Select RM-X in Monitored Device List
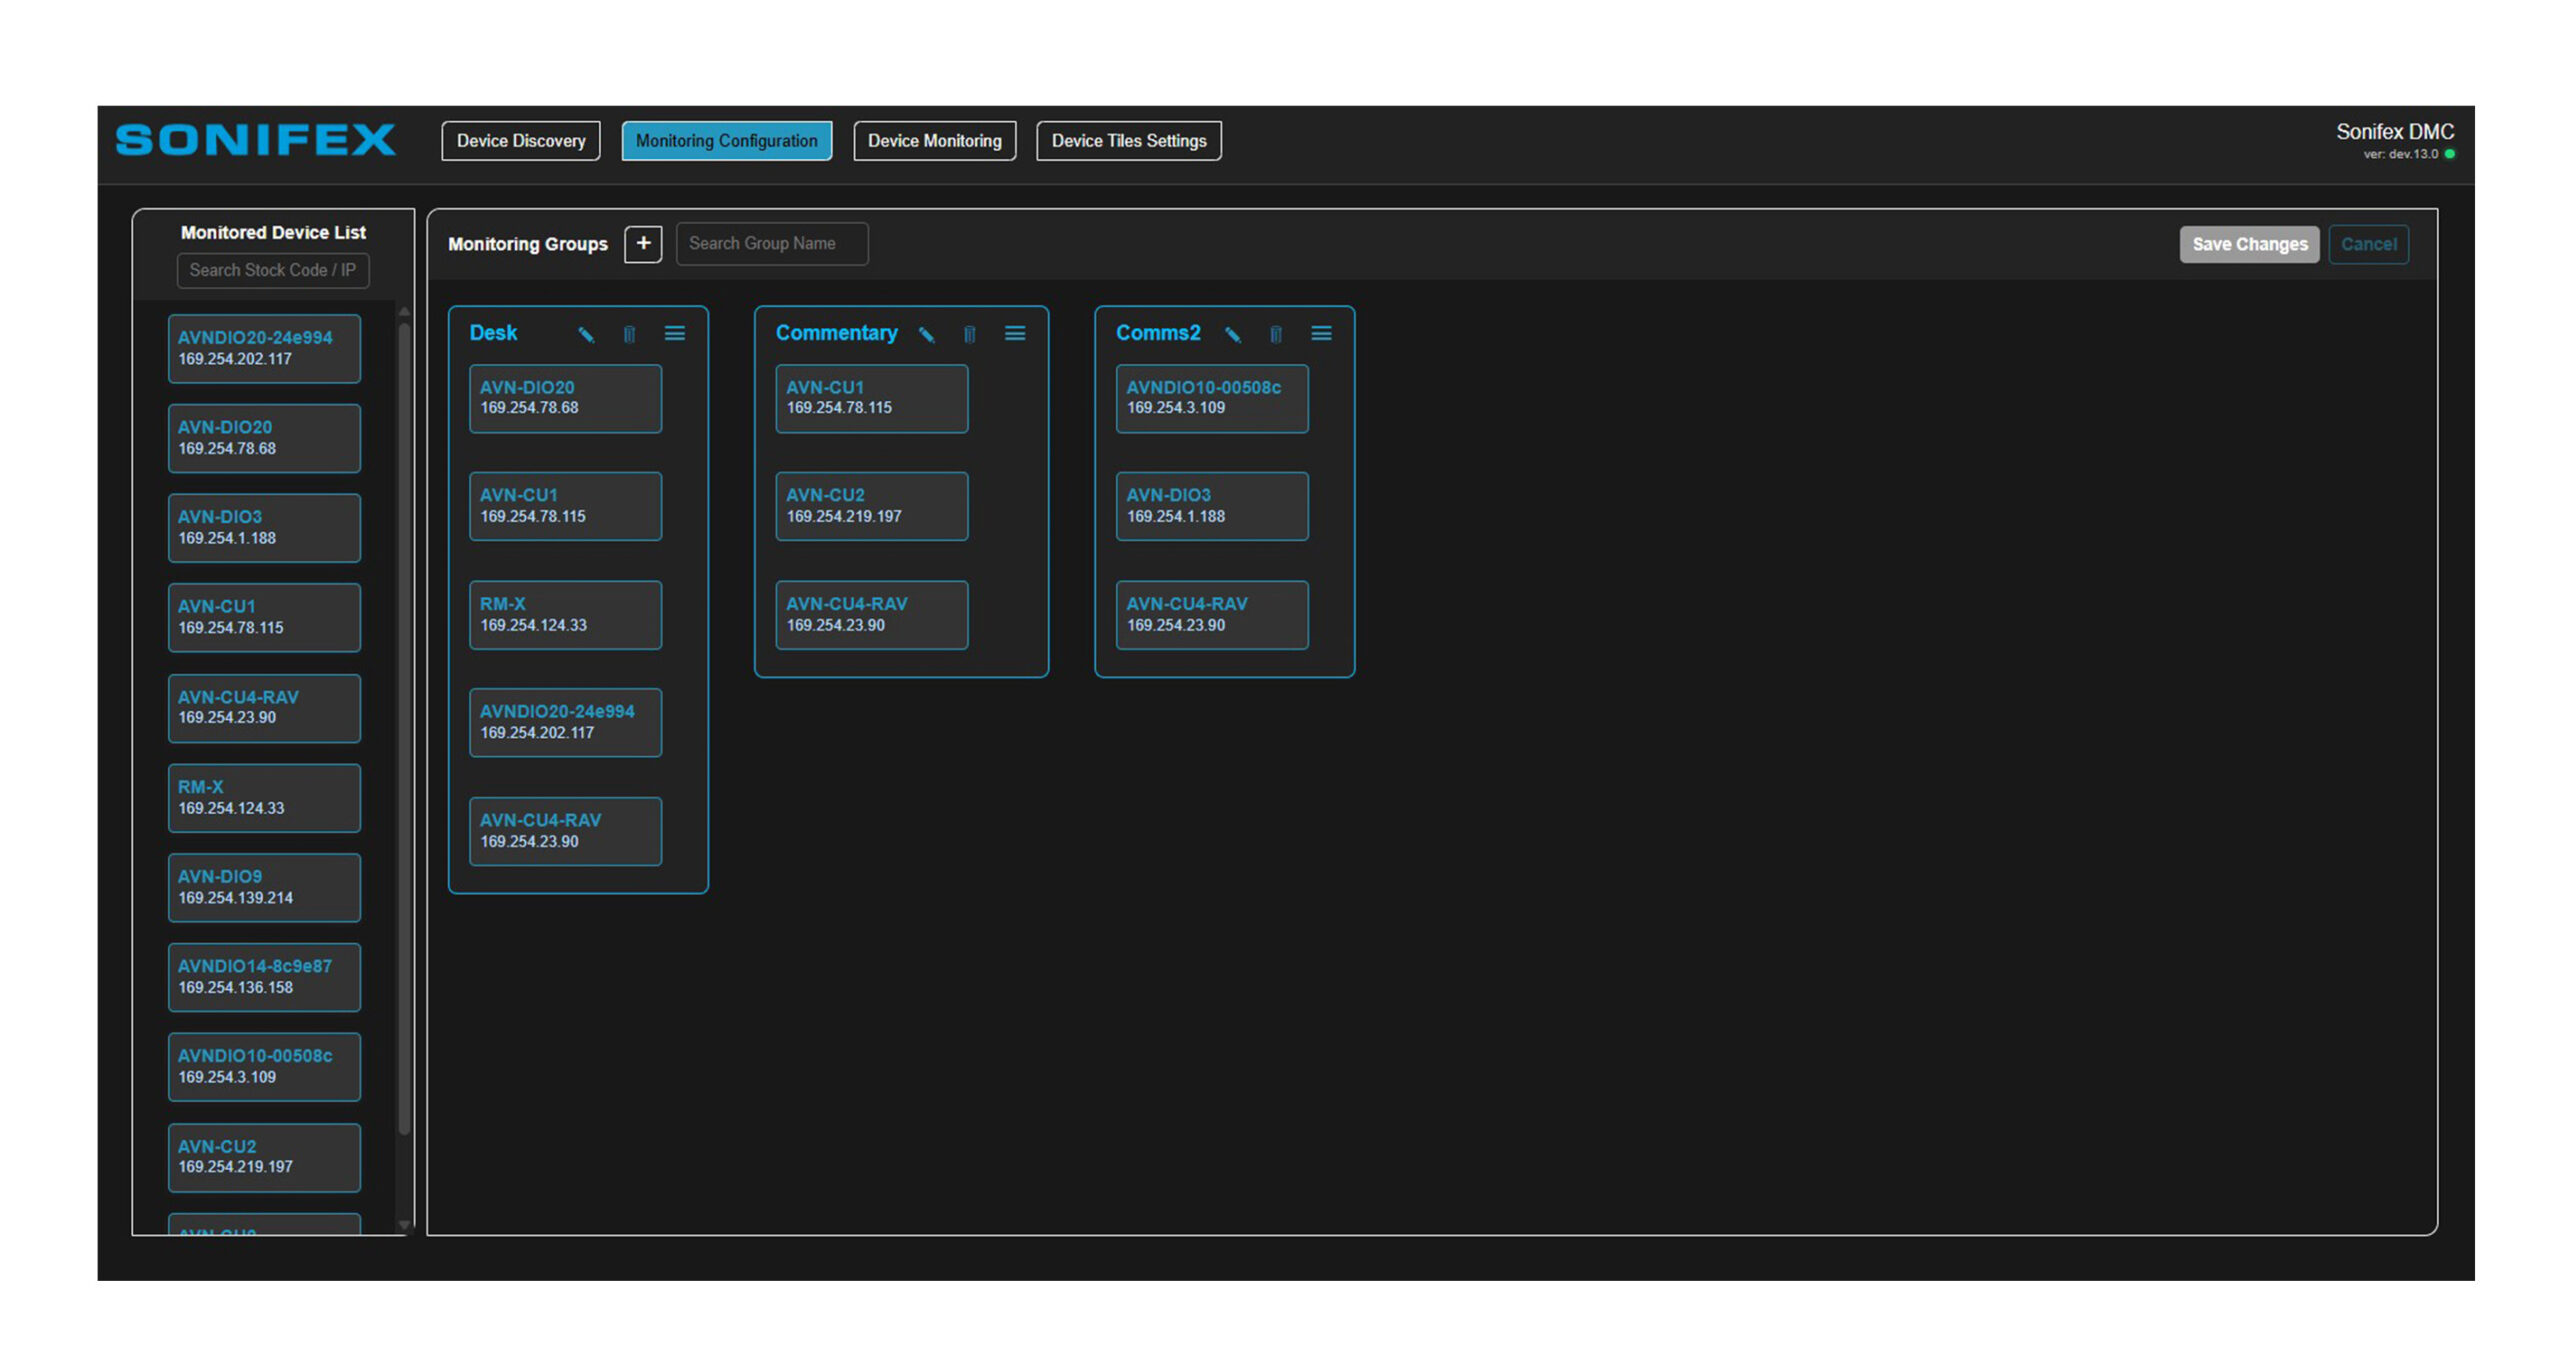Screen dimensions: 2560x1355 [264, 798]
